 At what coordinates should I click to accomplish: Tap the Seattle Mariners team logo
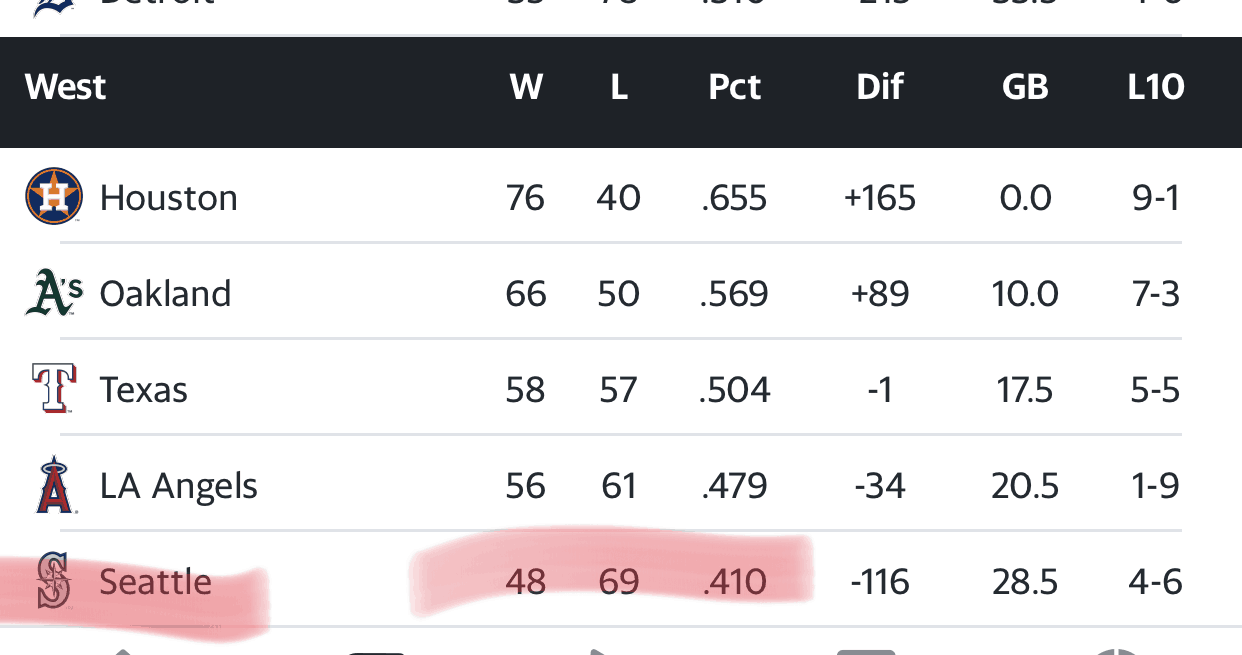(x=54, y=581)
